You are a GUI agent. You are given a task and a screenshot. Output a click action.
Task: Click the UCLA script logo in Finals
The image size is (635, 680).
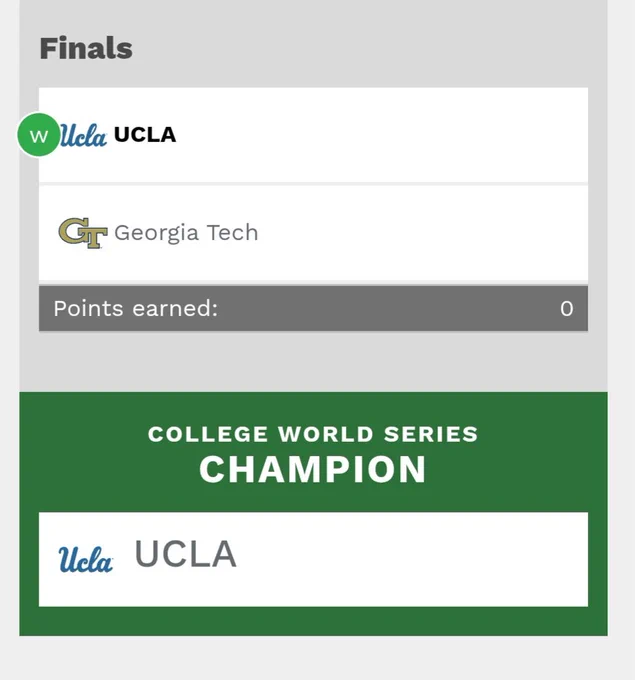pyautogui.click(x=83, y=135)
